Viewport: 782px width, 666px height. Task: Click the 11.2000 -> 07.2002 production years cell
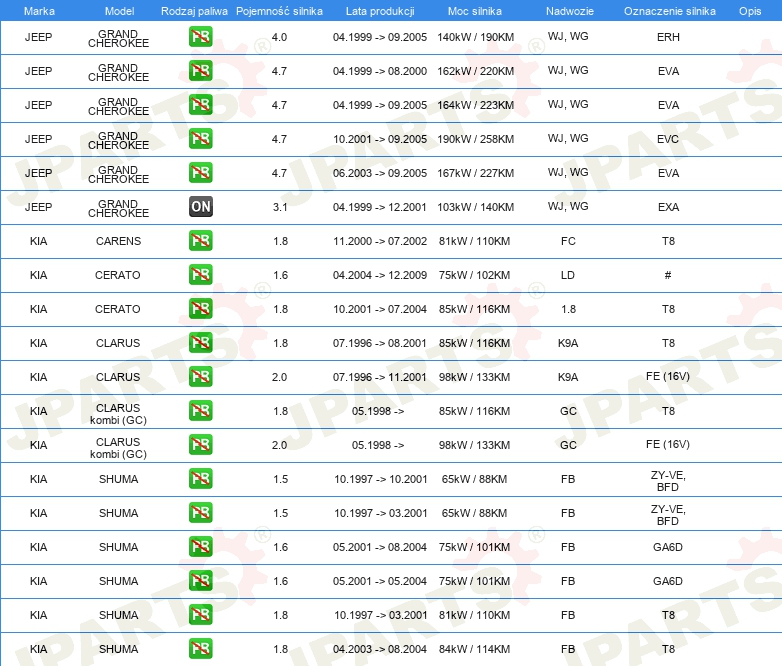tap(380, 241)
